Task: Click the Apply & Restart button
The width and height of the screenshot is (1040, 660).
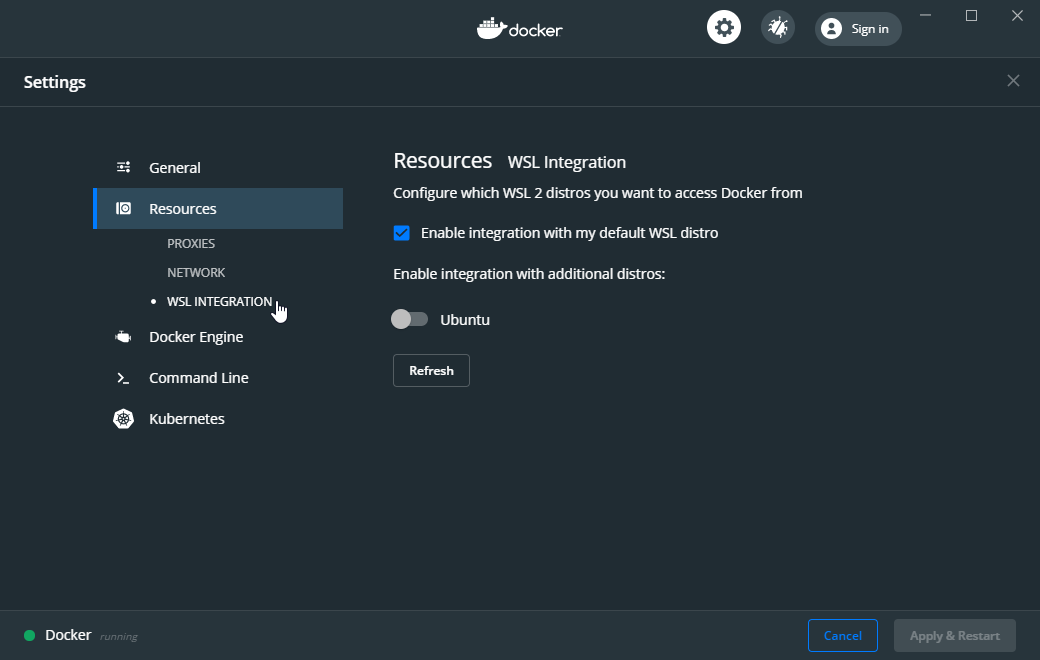Action: pyautogui.click(x=954, y=635)
